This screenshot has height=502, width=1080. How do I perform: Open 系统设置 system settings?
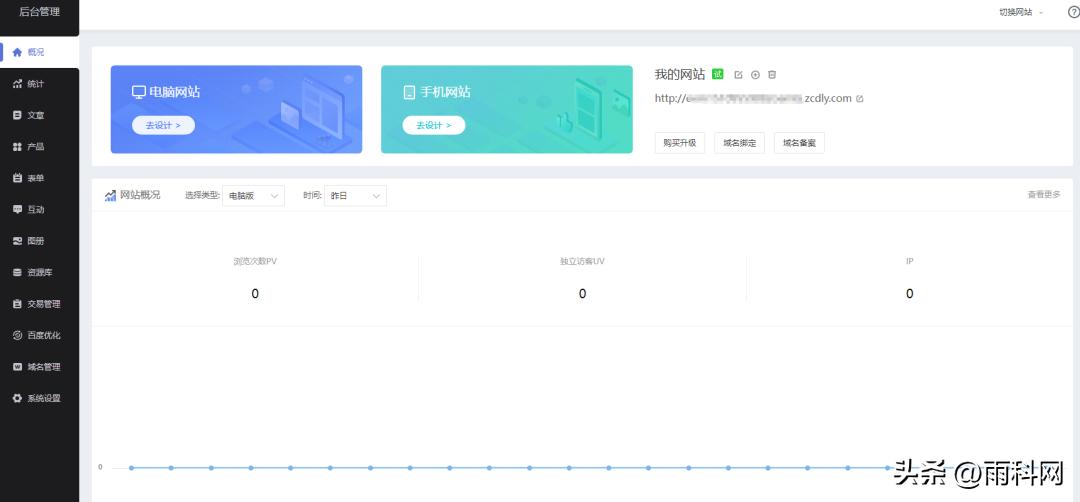pos(39,398)
